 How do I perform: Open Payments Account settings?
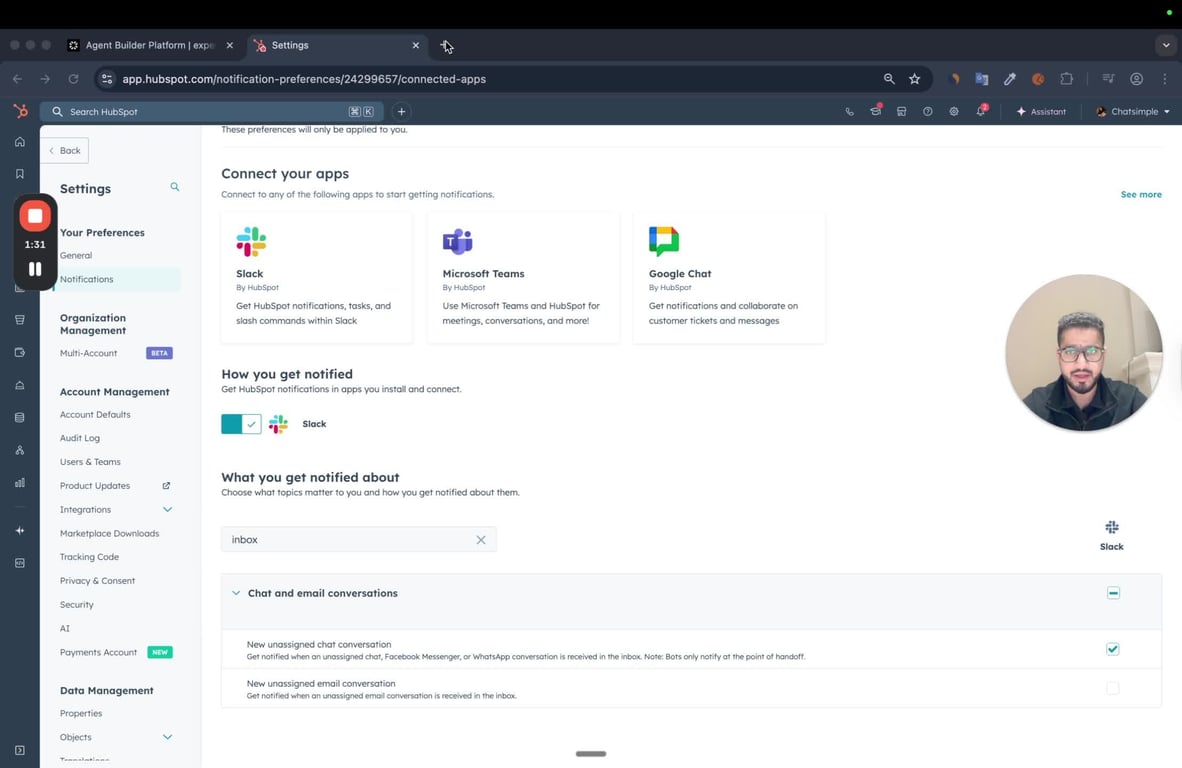tap(98, 653)
